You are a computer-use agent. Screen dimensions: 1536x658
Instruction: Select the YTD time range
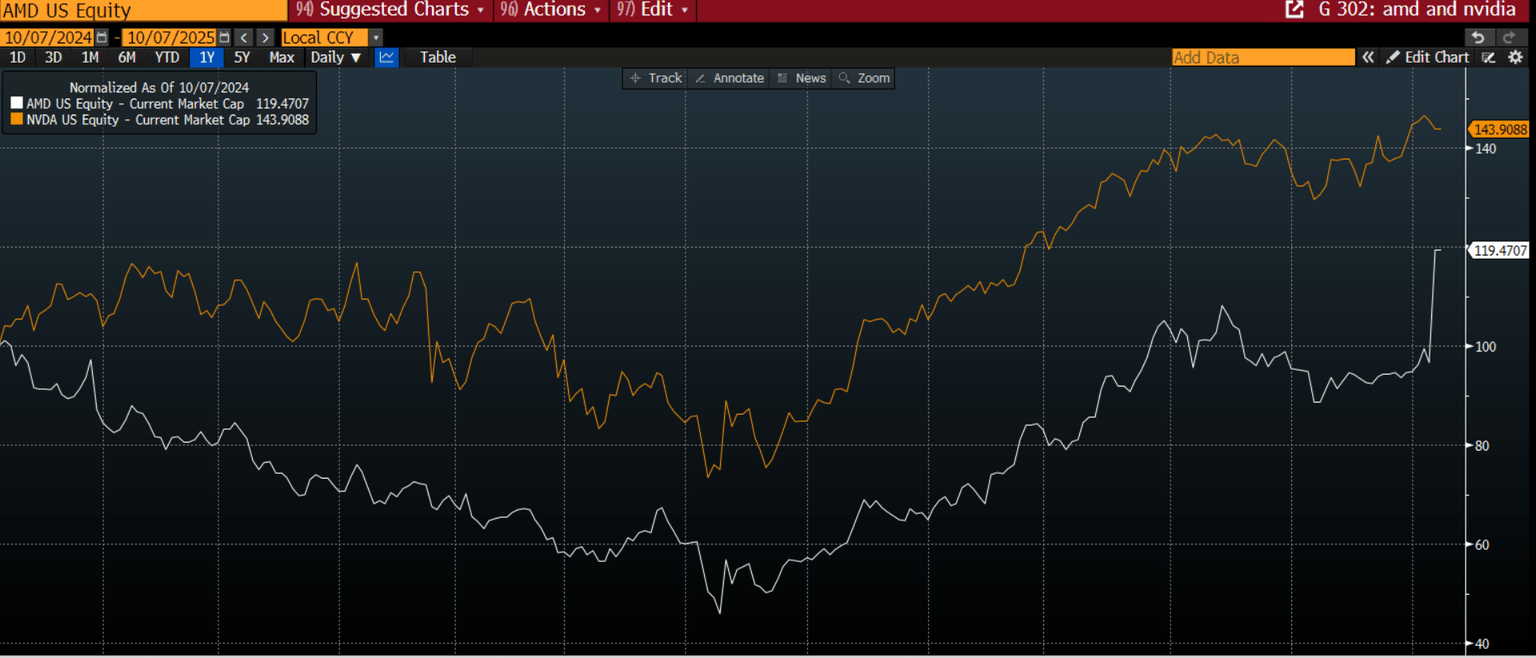(166, 57)
